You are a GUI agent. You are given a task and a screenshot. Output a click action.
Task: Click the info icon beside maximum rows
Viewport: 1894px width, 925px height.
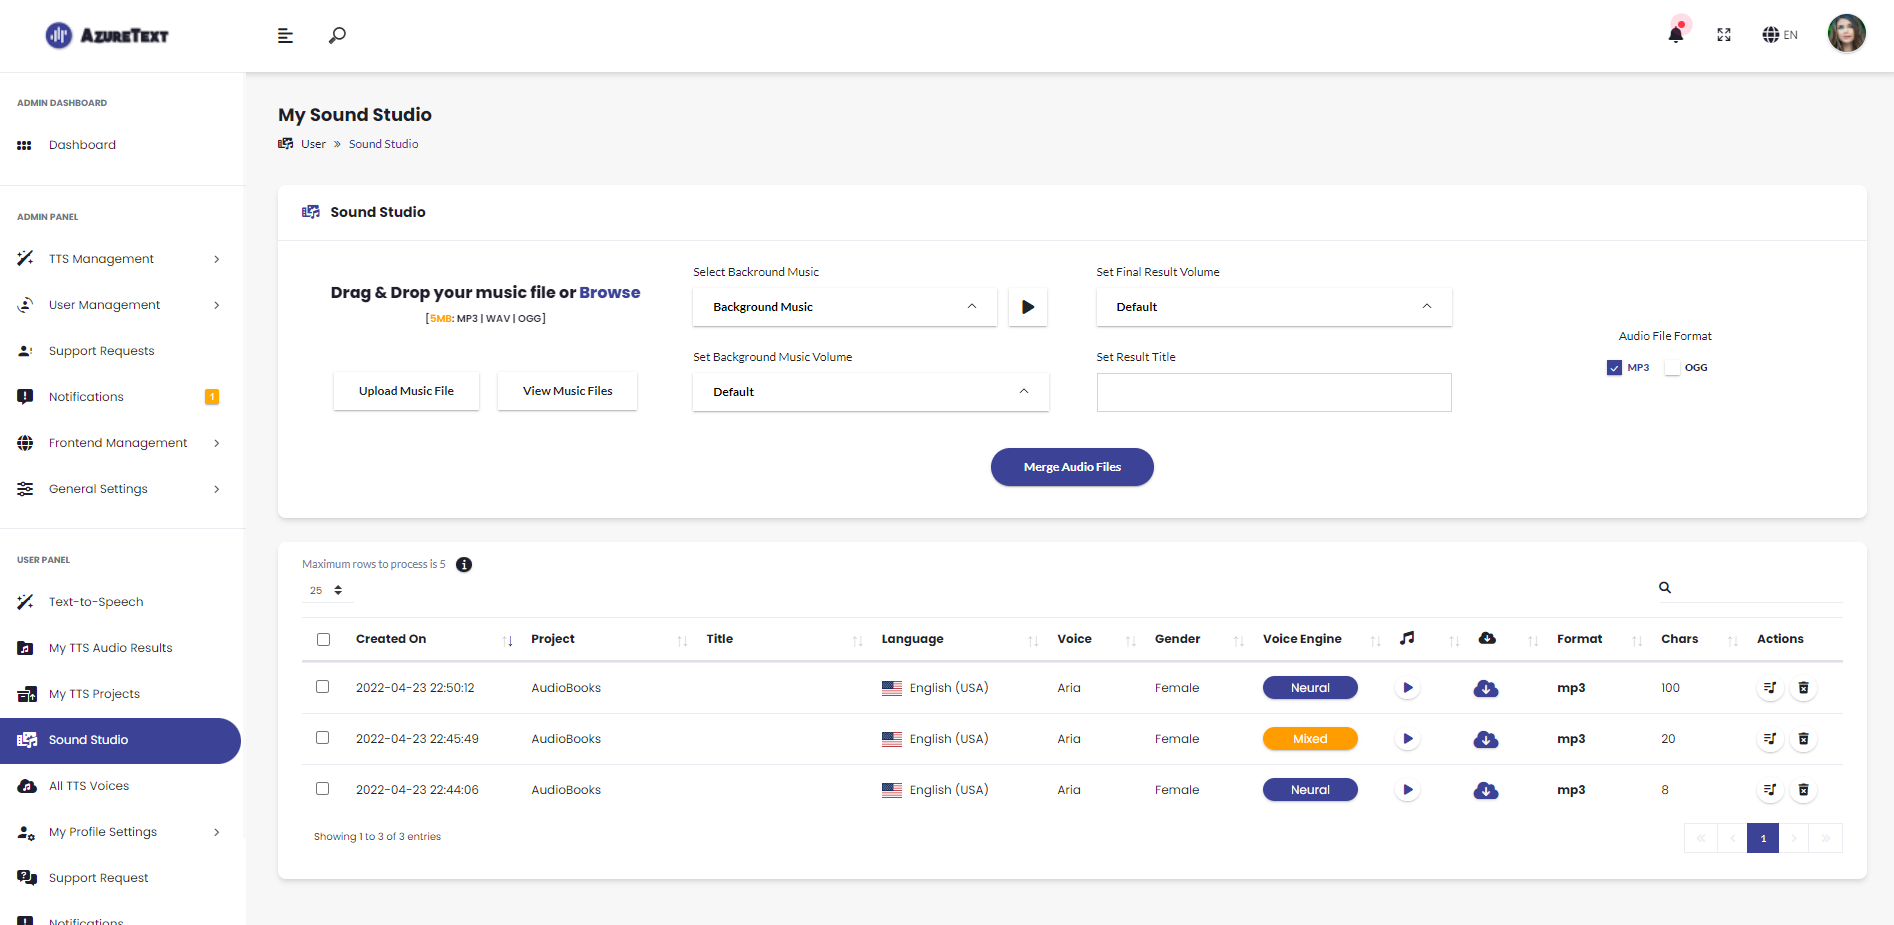pyautogui.click(x=464, y=564)
